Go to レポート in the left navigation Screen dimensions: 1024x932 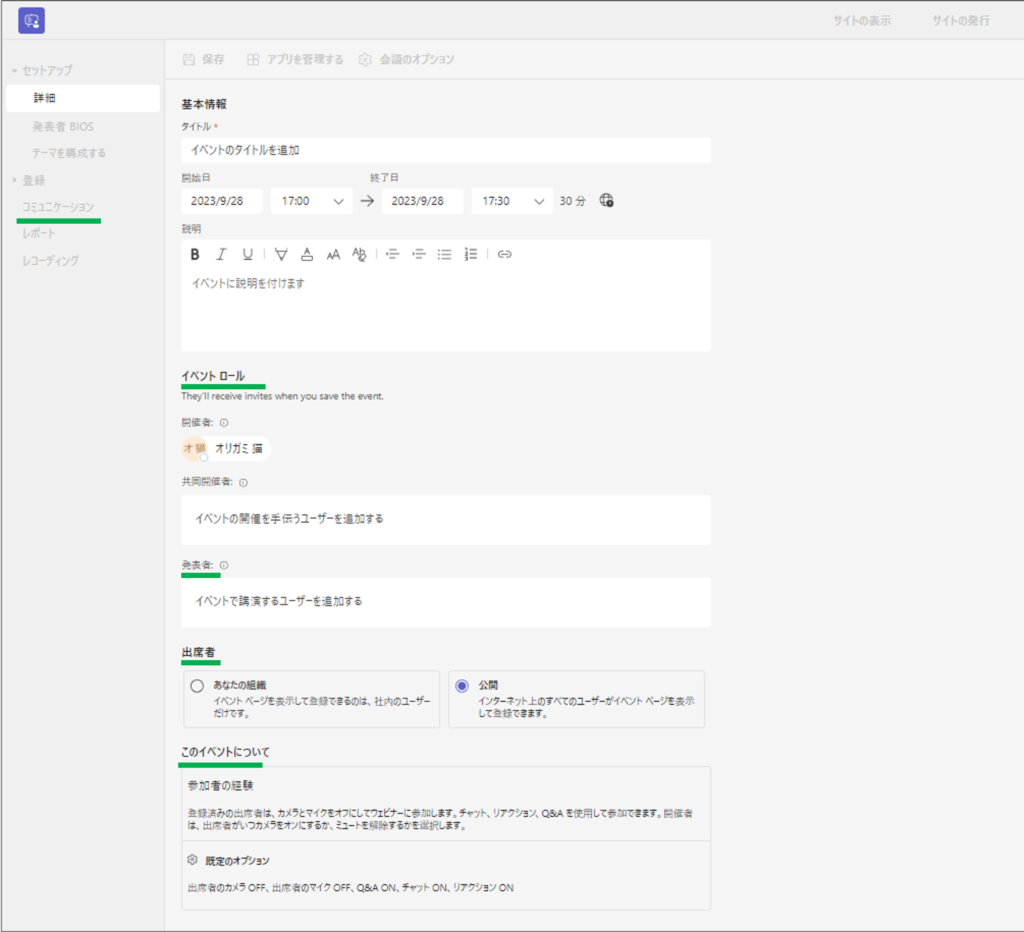click(39, 233)
